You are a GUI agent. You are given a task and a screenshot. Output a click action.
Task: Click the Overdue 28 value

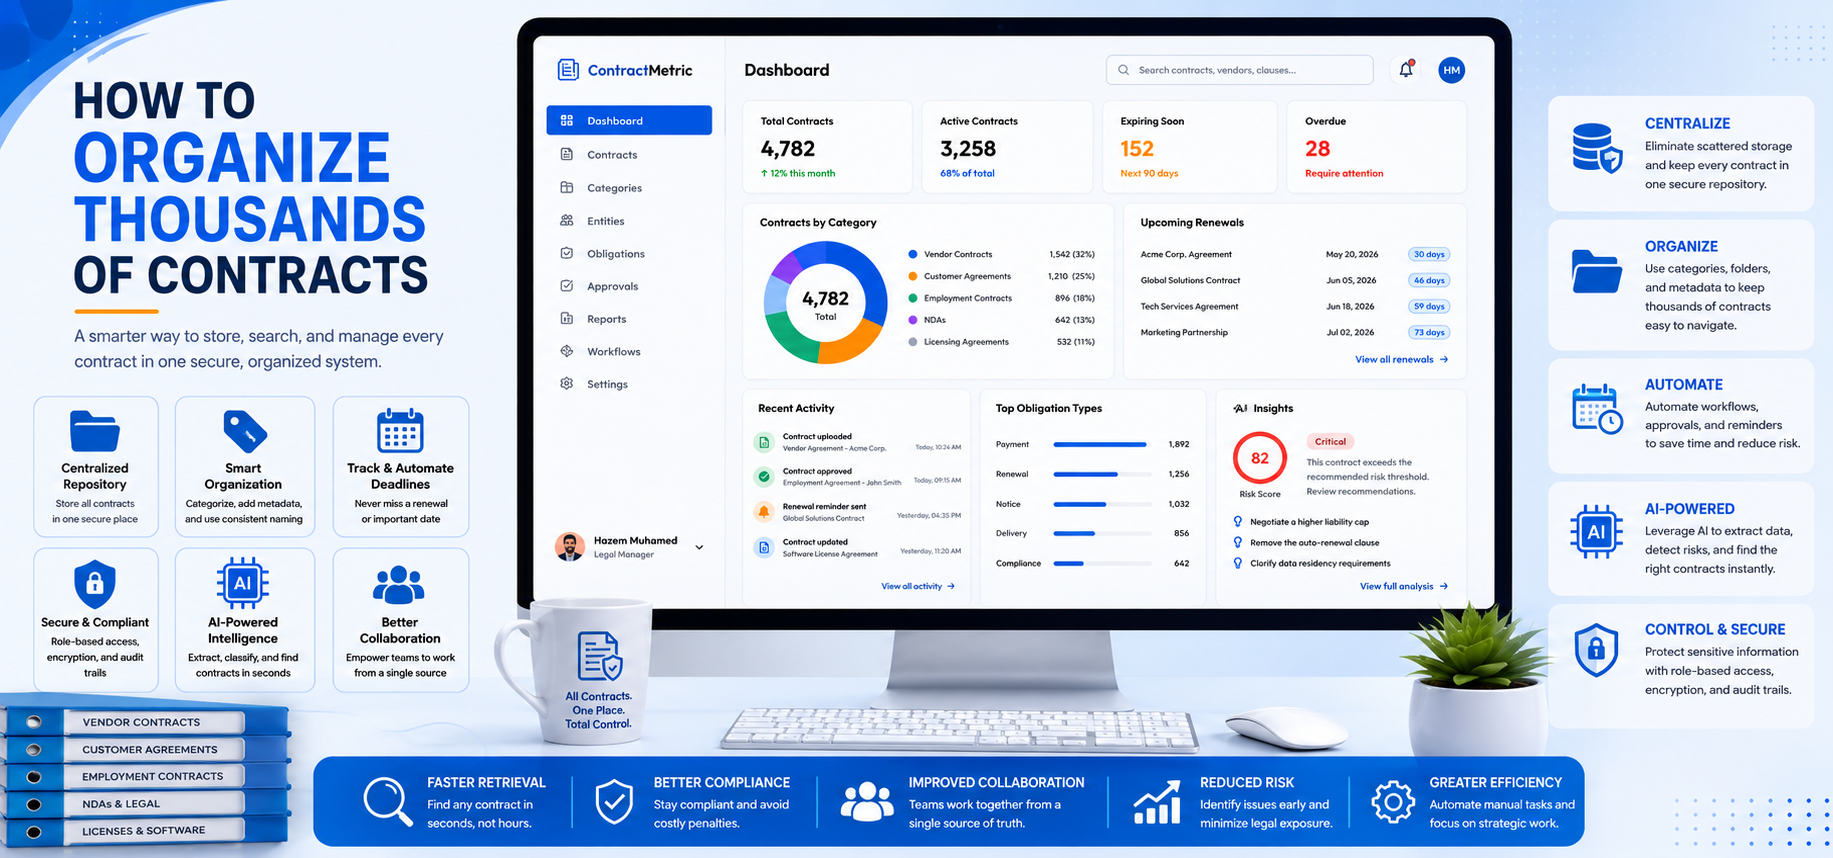click(x=1317, y=149)
